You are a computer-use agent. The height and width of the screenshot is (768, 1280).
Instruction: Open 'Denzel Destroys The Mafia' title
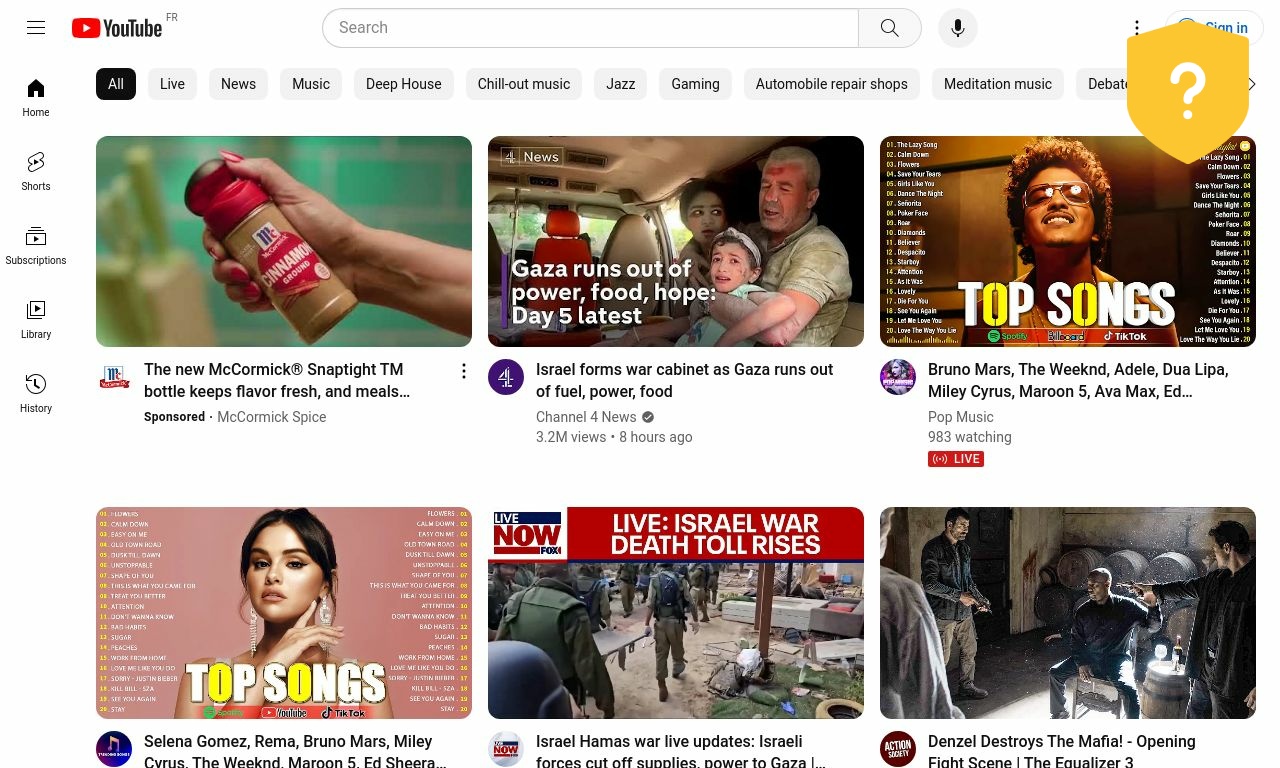point(1062,752)
